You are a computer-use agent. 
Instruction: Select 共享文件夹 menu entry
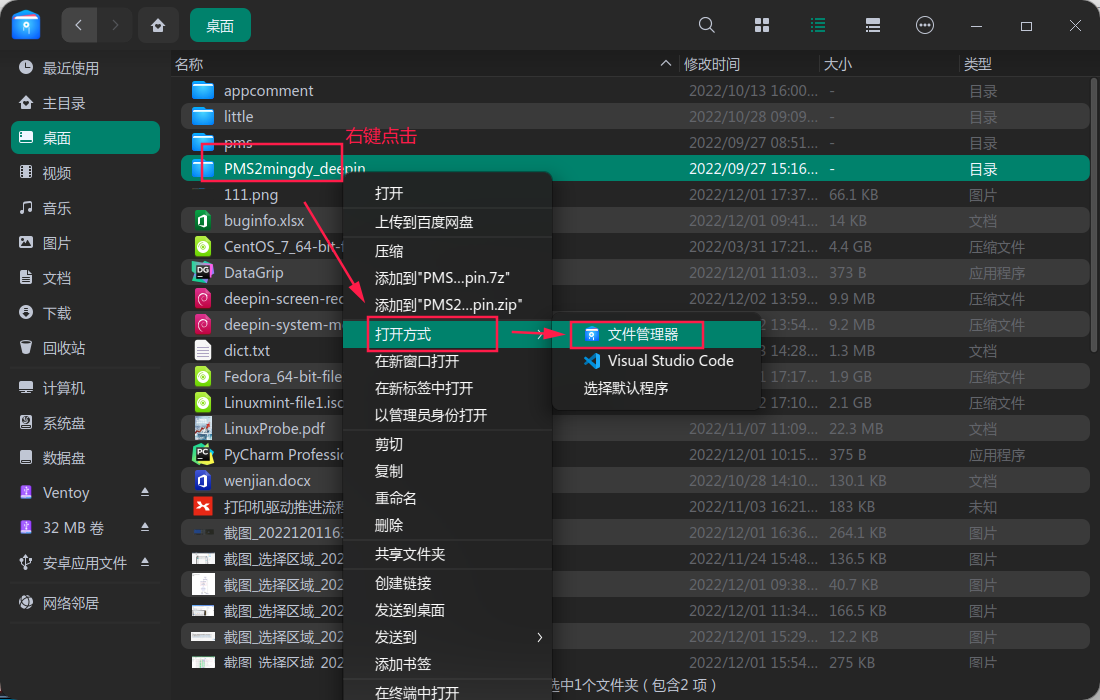(x=447, y=554)
